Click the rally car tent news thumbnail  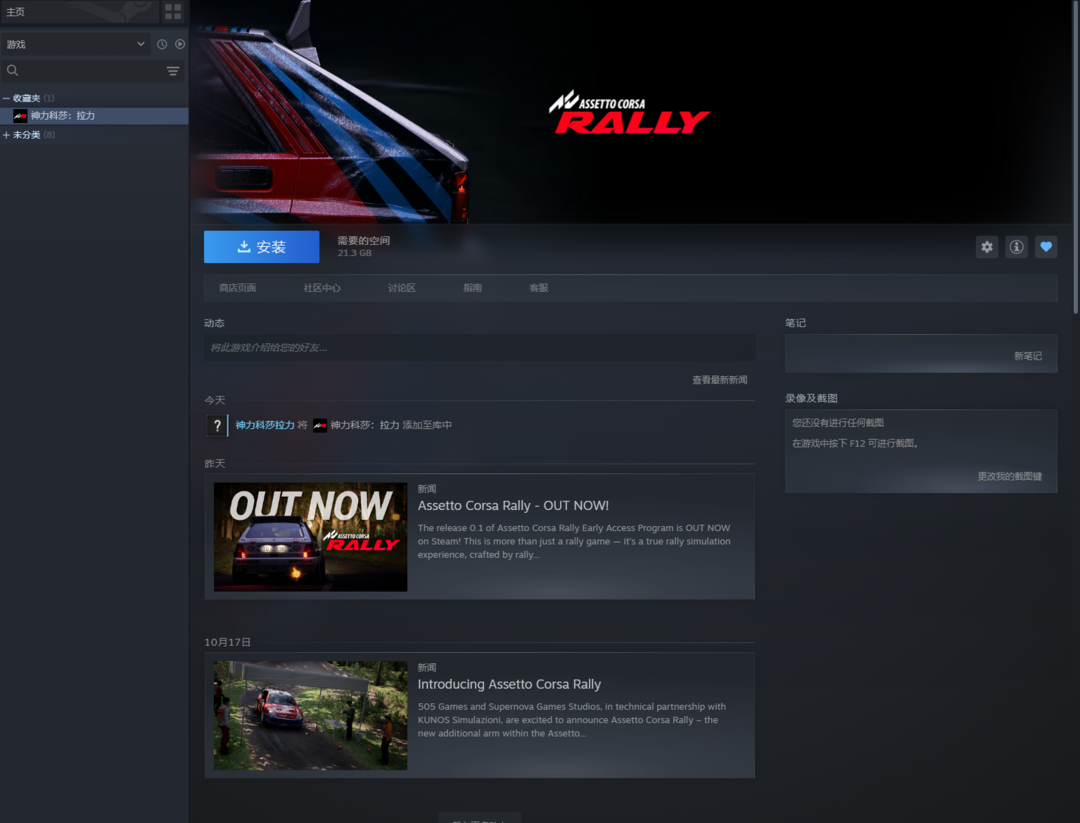pos(311,716)
